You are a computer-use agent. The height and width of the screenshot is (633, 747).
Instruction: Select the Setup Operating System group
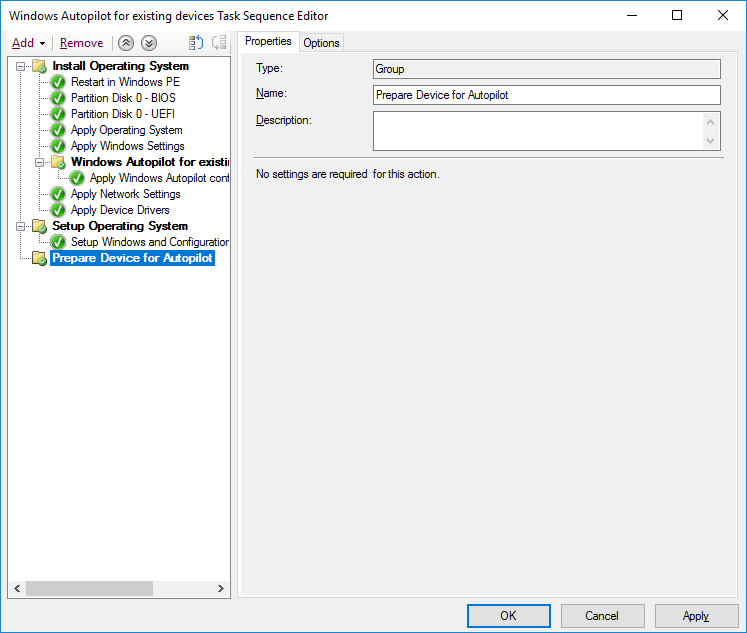[120, 226]
